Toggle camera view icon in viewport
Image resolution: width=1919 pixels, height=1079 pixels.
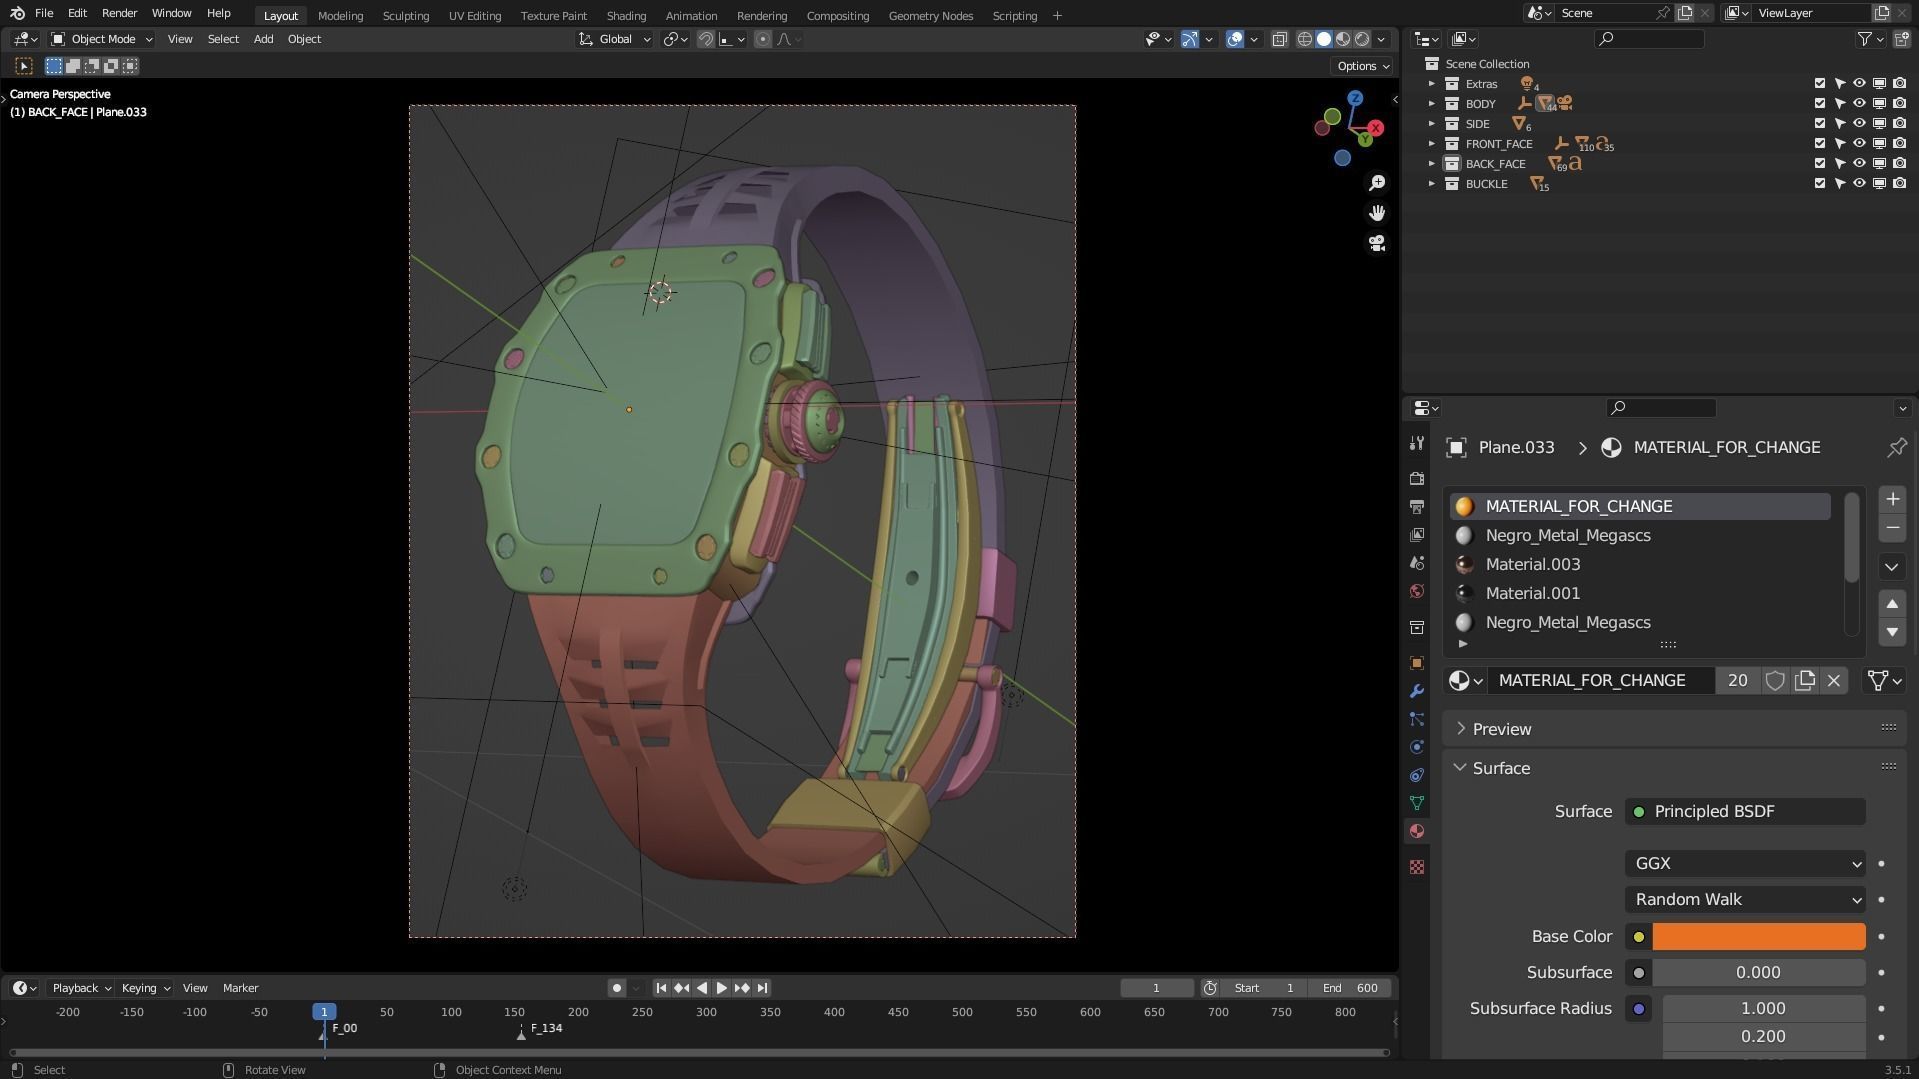pyautogui.click(x=1377, y=243)
